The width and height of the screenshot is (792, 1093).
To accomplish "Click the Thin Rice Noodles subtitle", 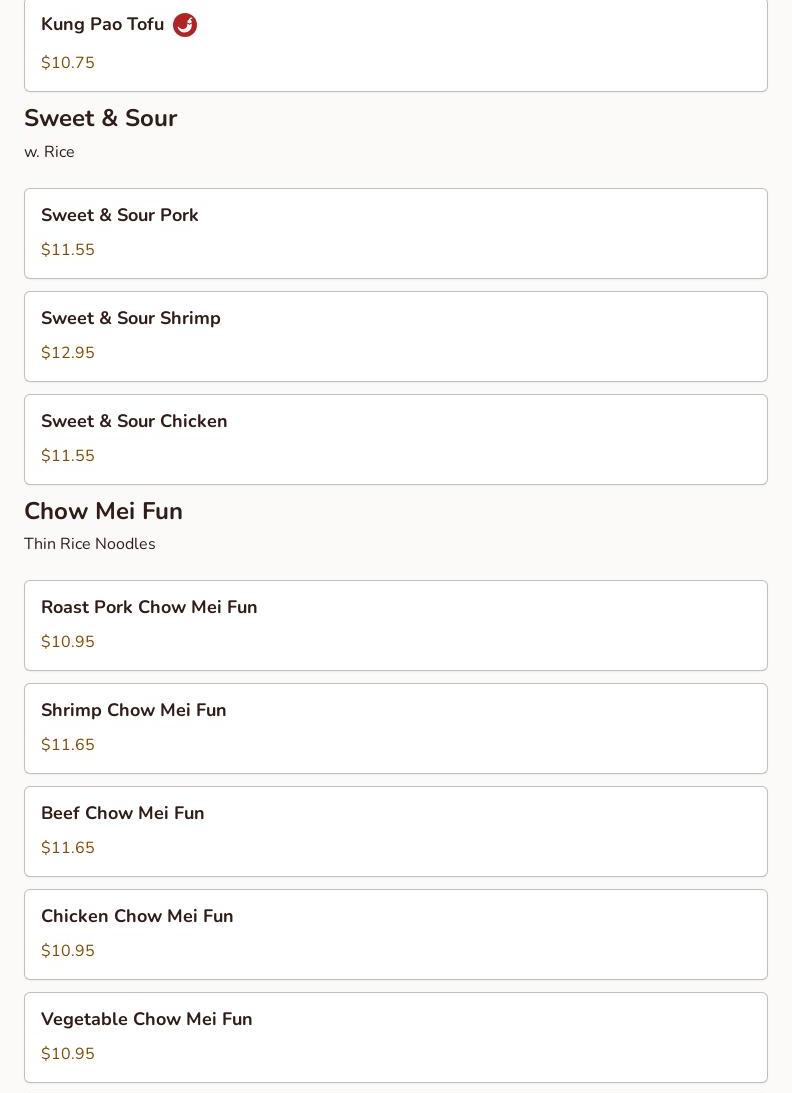I will (x=90, y=544).
